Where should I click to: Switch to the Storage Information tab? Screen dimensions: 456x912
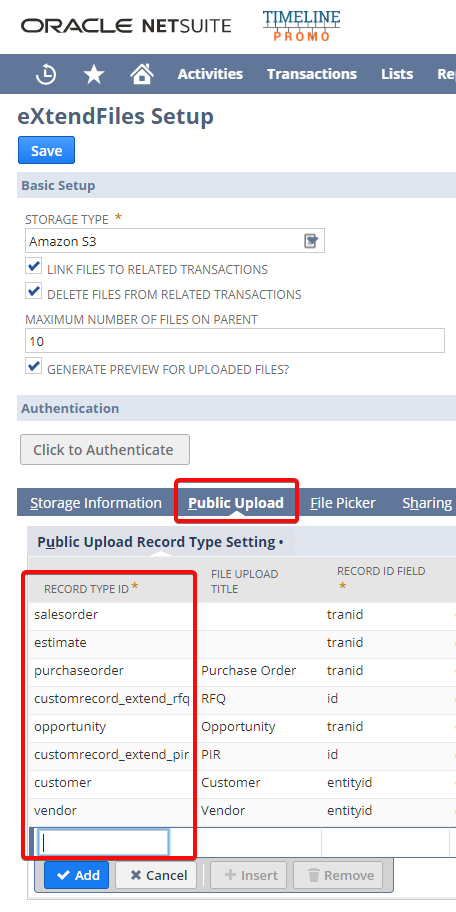(x=96, y=503)
